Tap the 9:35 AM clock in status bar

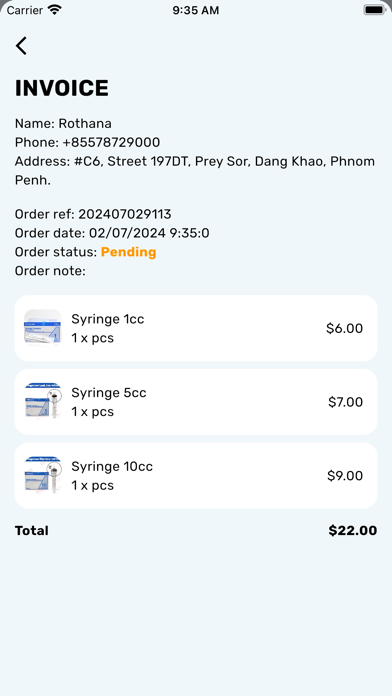pyautogui.click(x=196, y=10)
